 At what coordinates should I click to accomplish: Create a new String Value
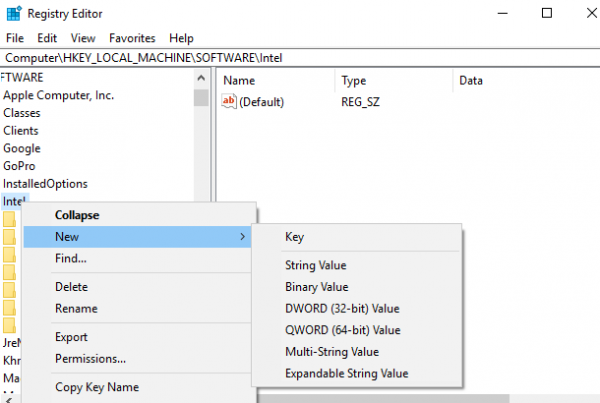315,265
